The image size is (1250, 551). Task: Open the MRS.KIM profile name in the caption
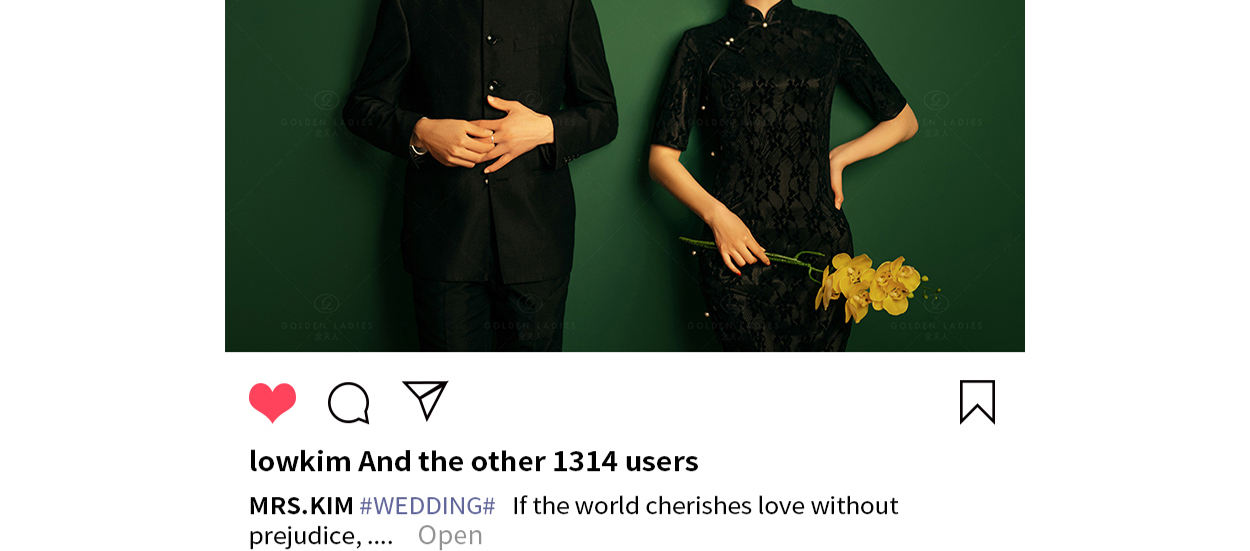[301, 505]
